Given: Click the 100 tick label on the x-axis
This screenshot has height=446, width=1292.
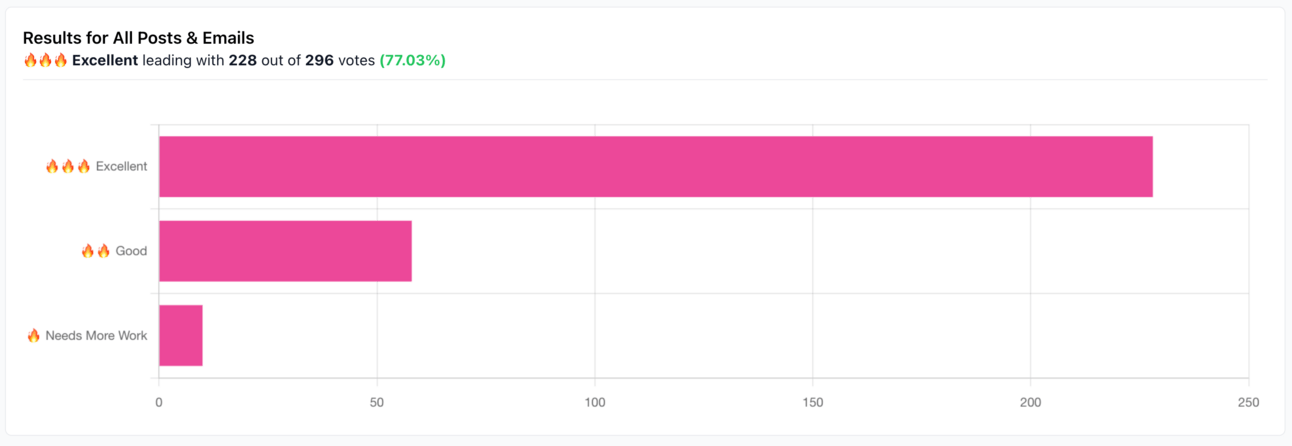Looking at the screenshot, I should pos(595,402).
